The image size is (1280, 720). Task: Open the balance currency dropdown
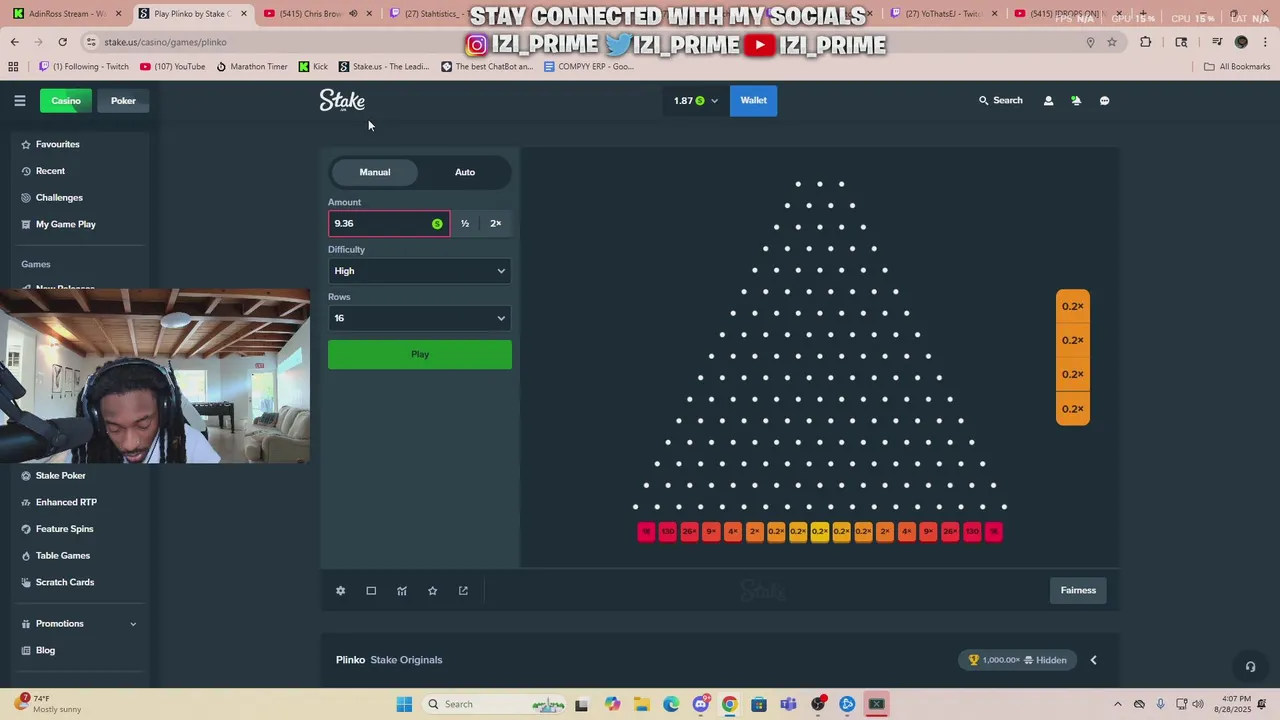click(x=695, y=101)
